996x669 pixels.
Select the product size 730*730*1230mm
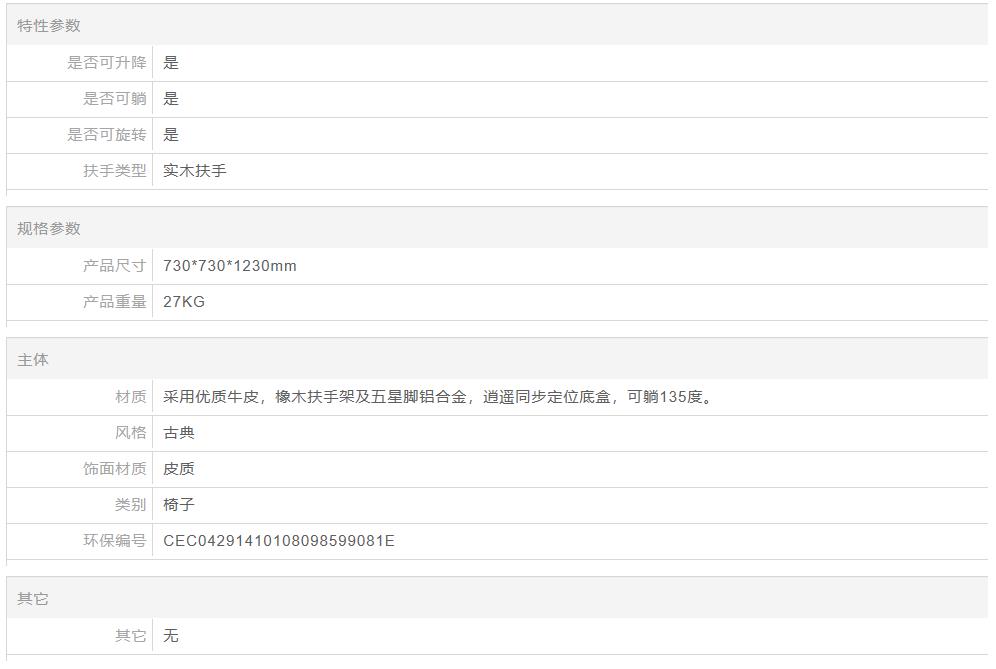230,266
